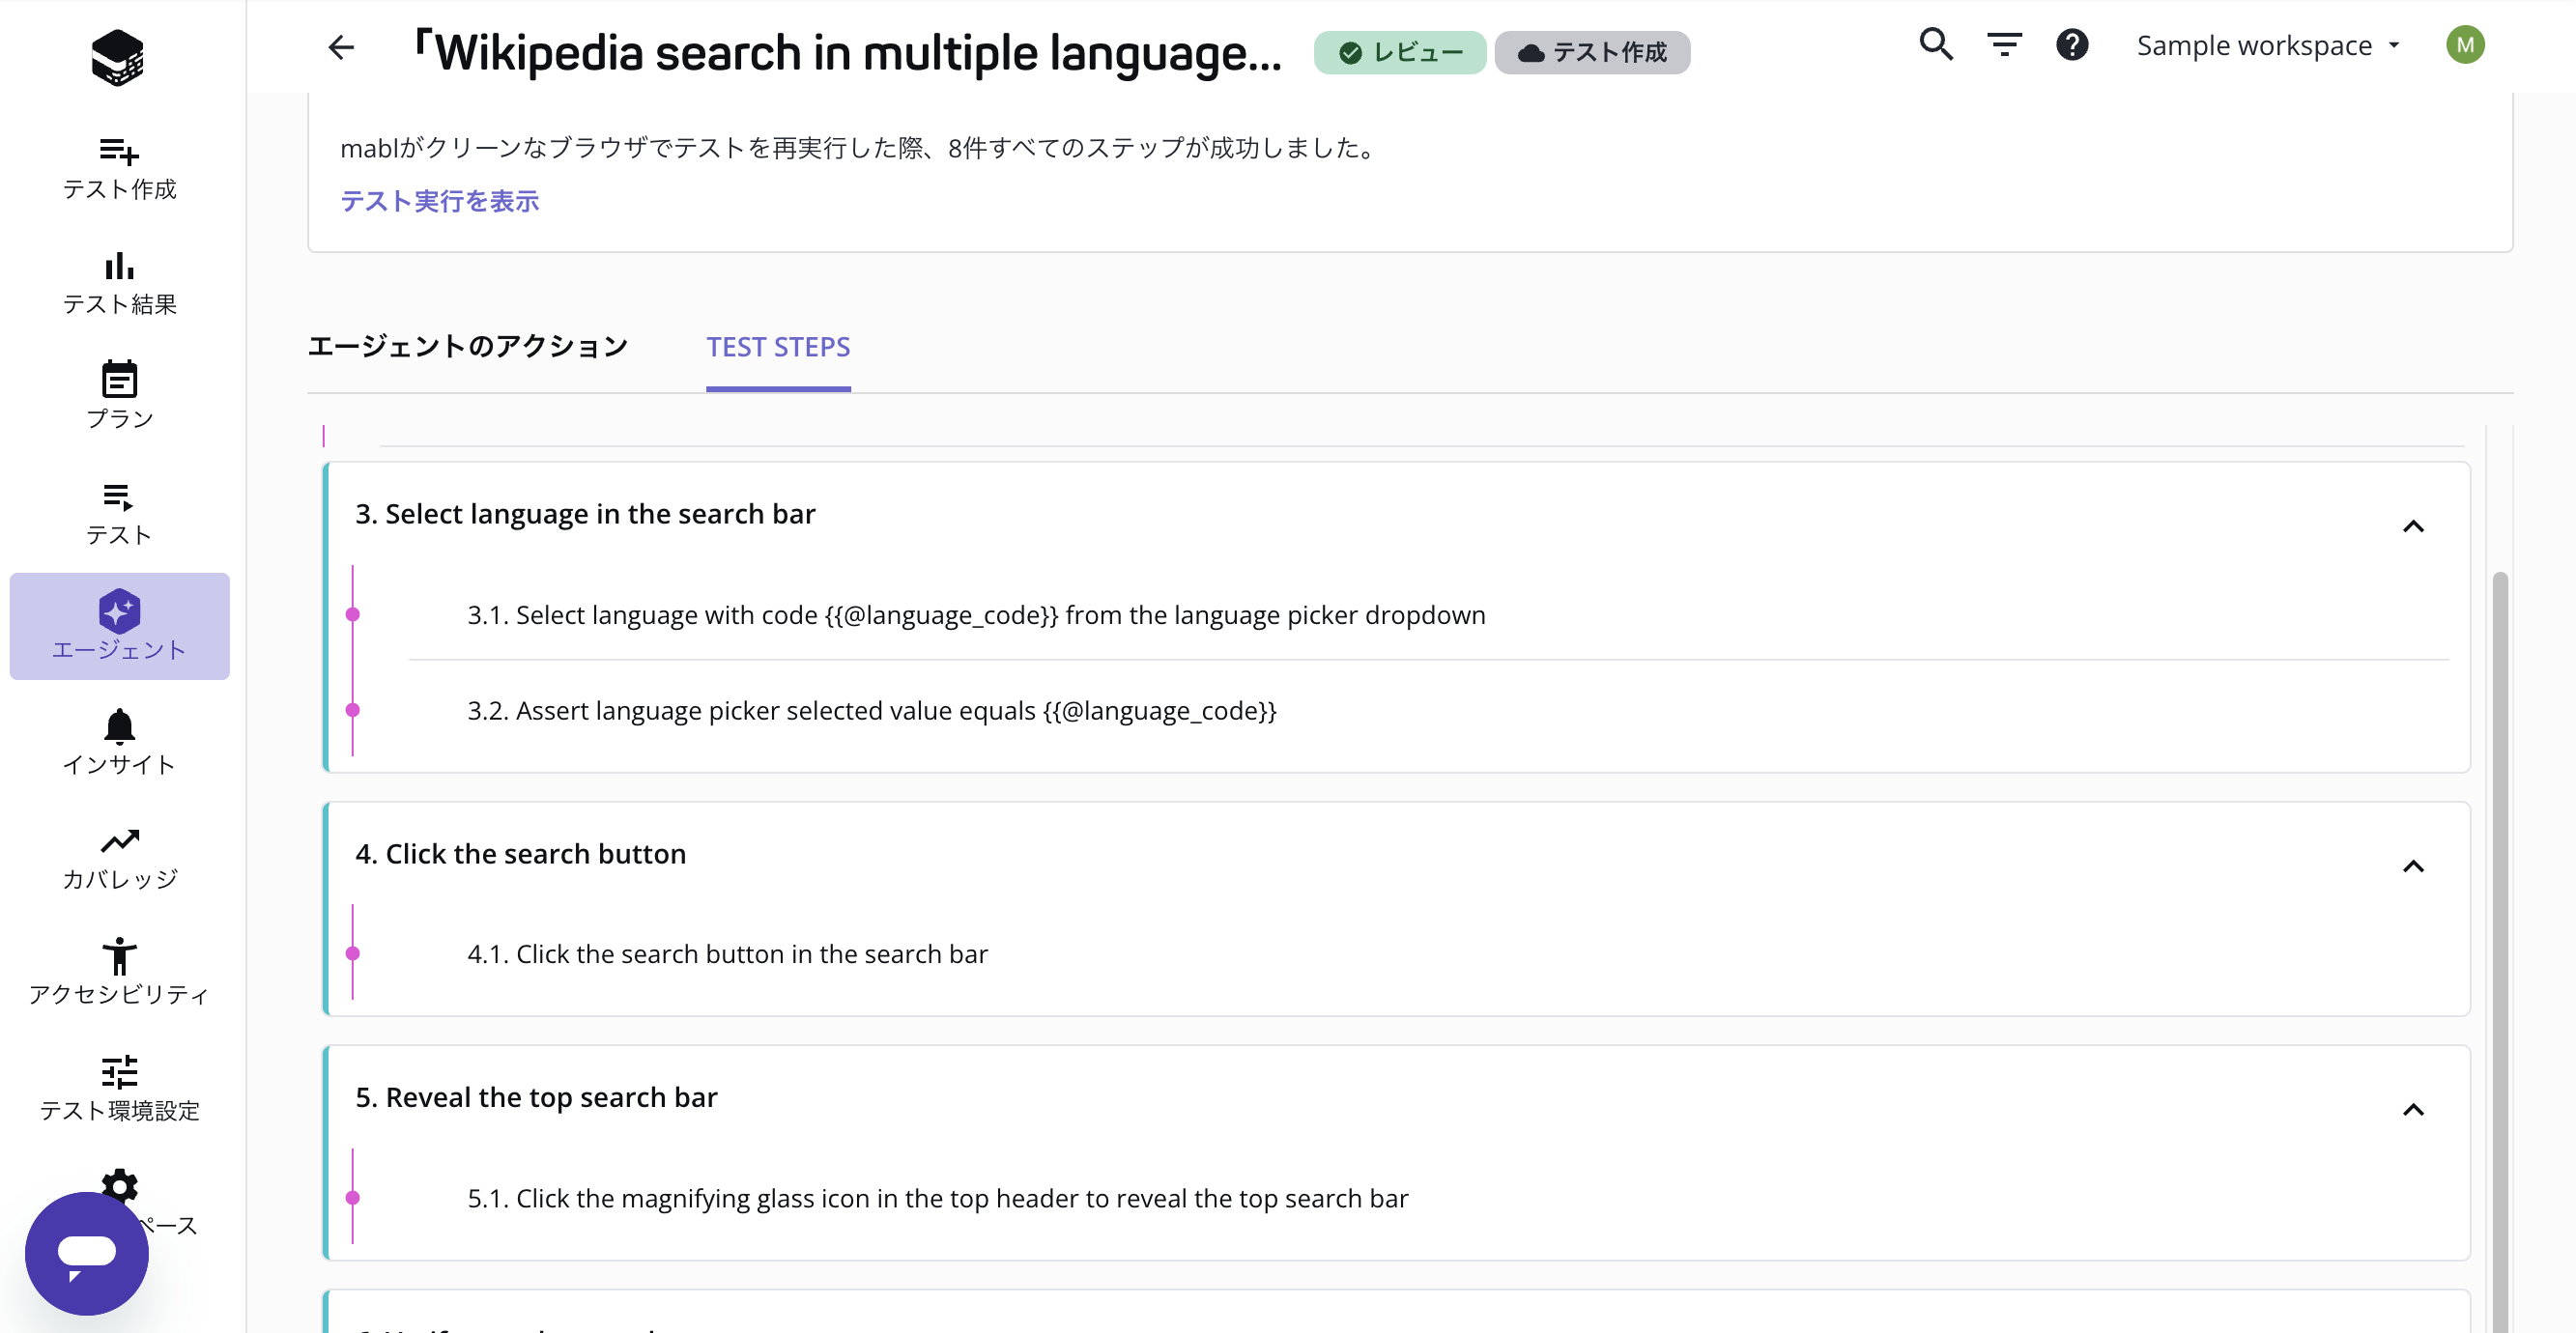
Task: Click the page title Wikipedia search in multiple language
Action: 848,52
